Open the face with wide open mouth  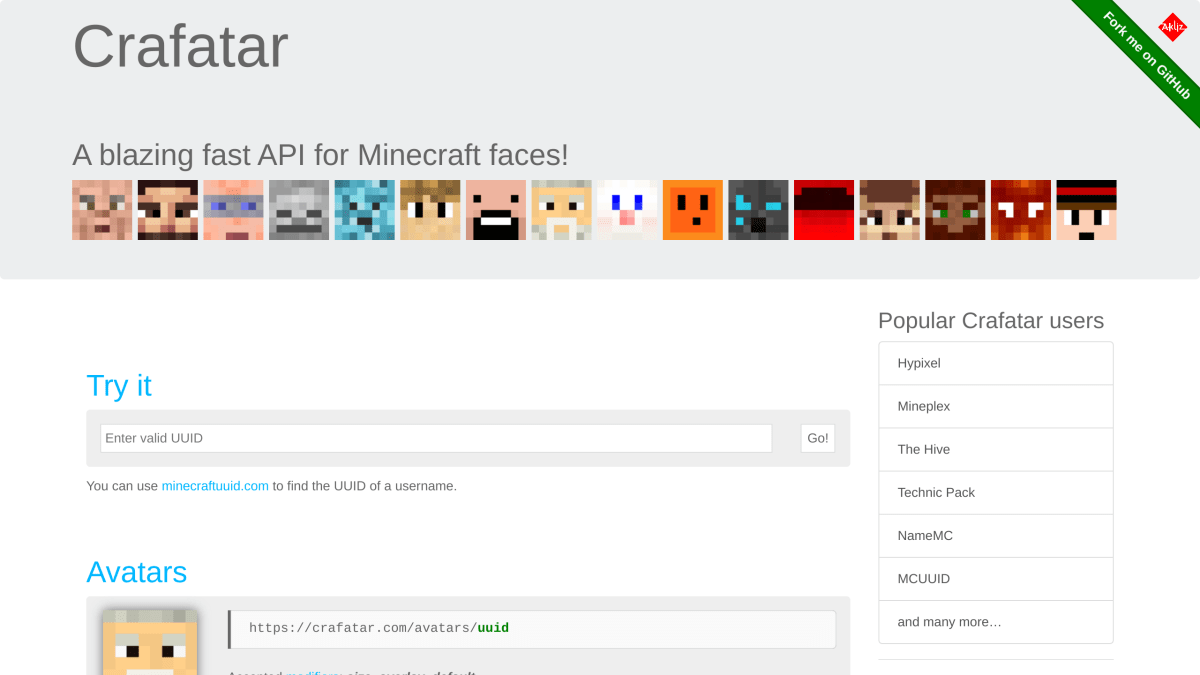pos(496,210)
